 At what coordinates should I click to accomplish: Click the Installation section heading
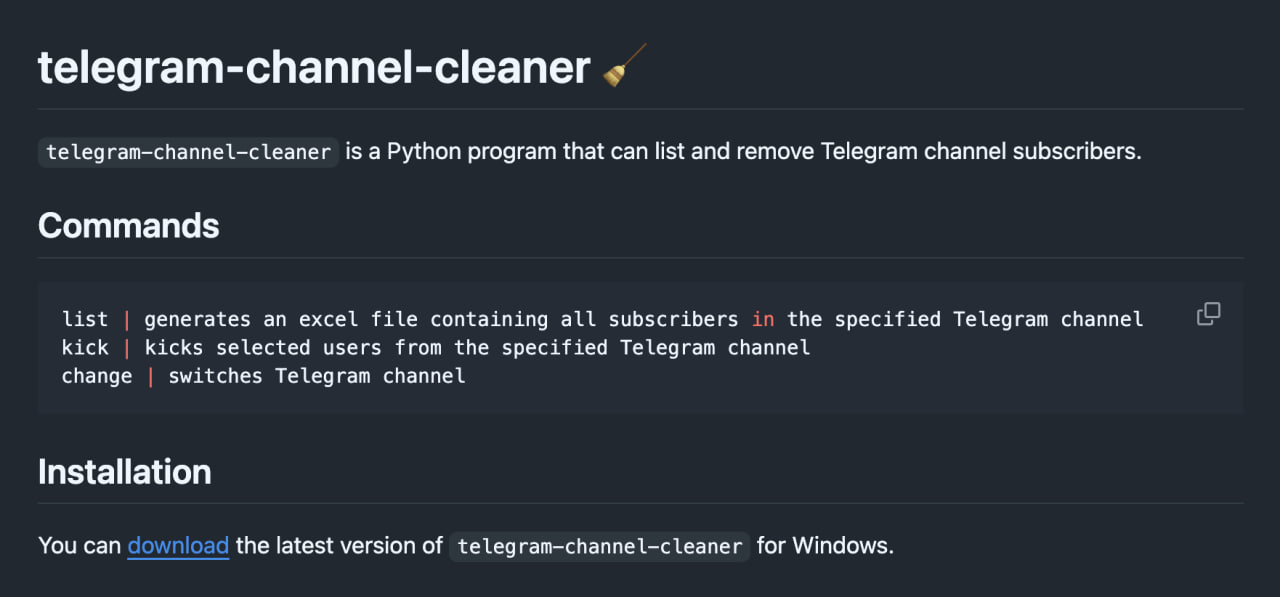124,471
